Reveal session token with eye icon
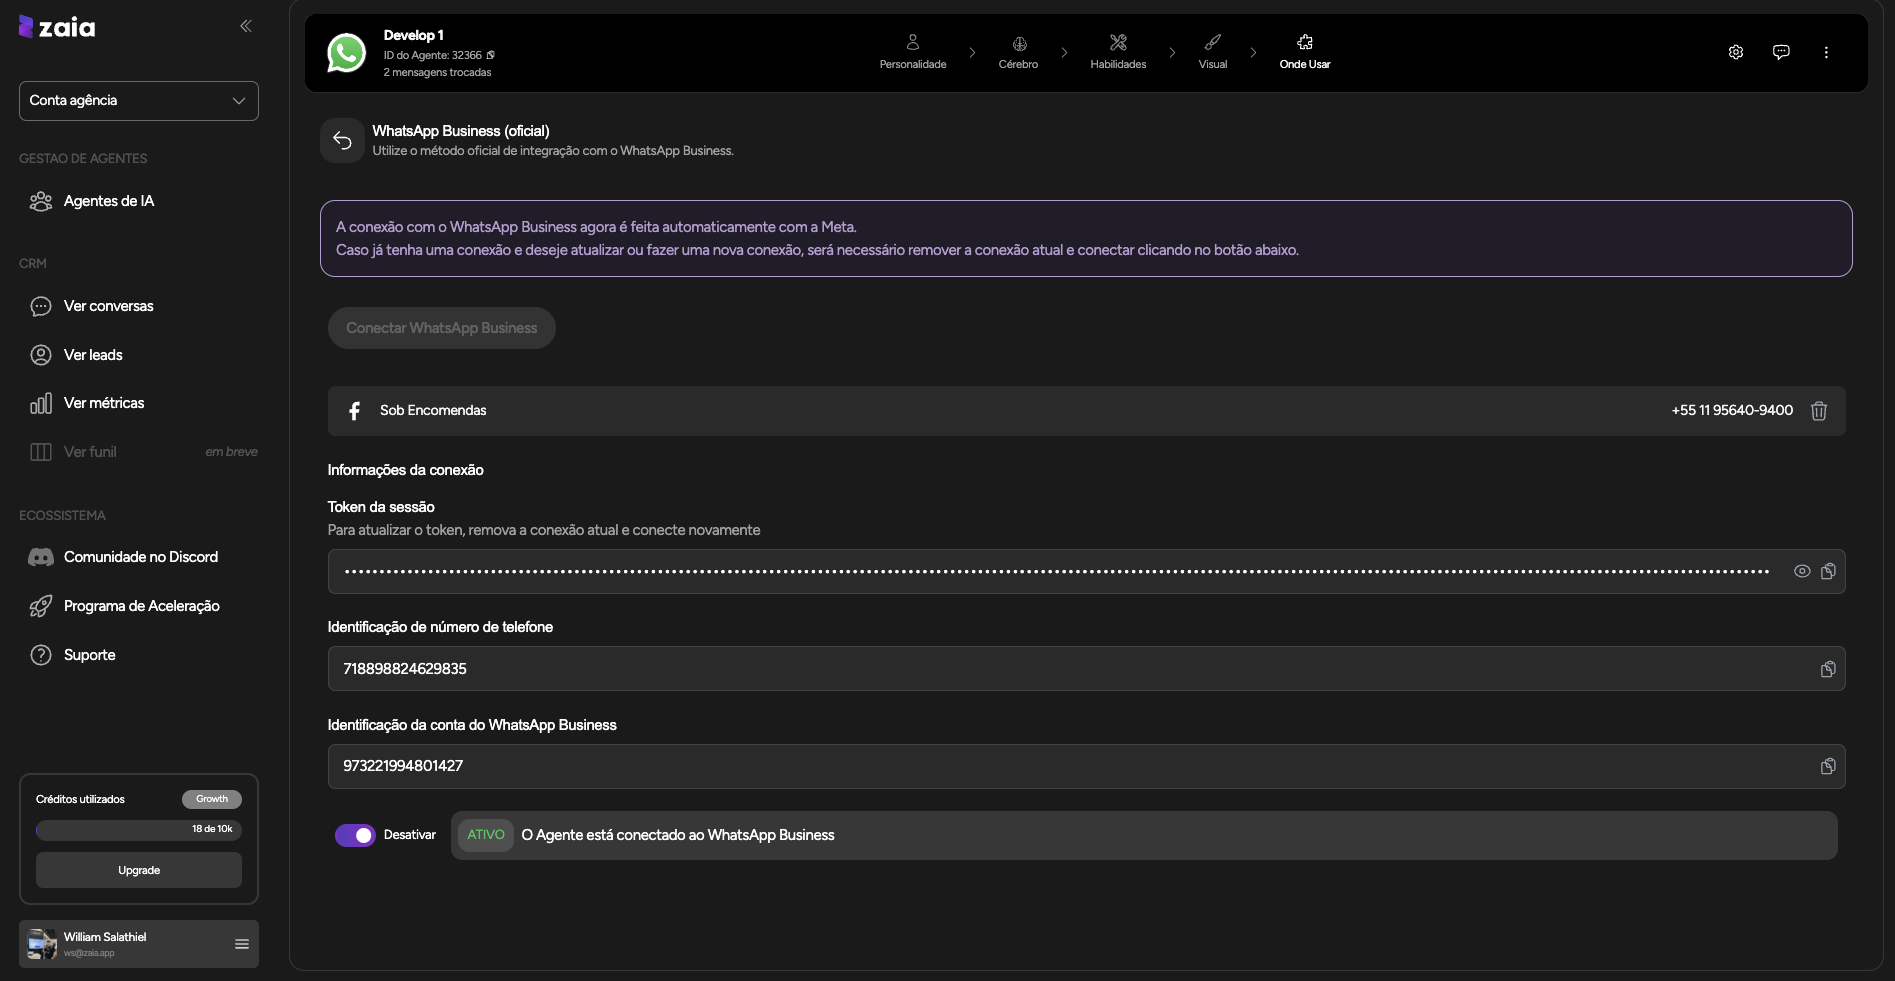 point(1801,571)
